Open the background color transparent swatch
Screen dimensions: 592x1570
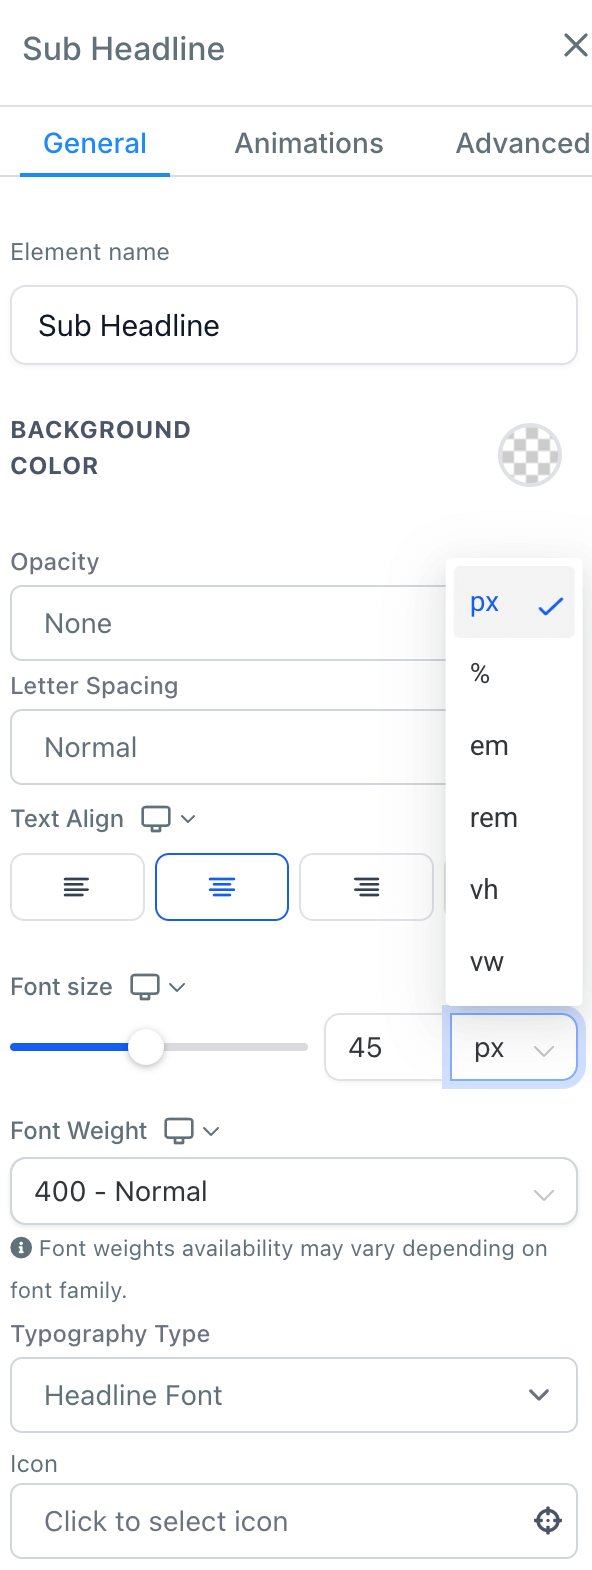point(530,455)
